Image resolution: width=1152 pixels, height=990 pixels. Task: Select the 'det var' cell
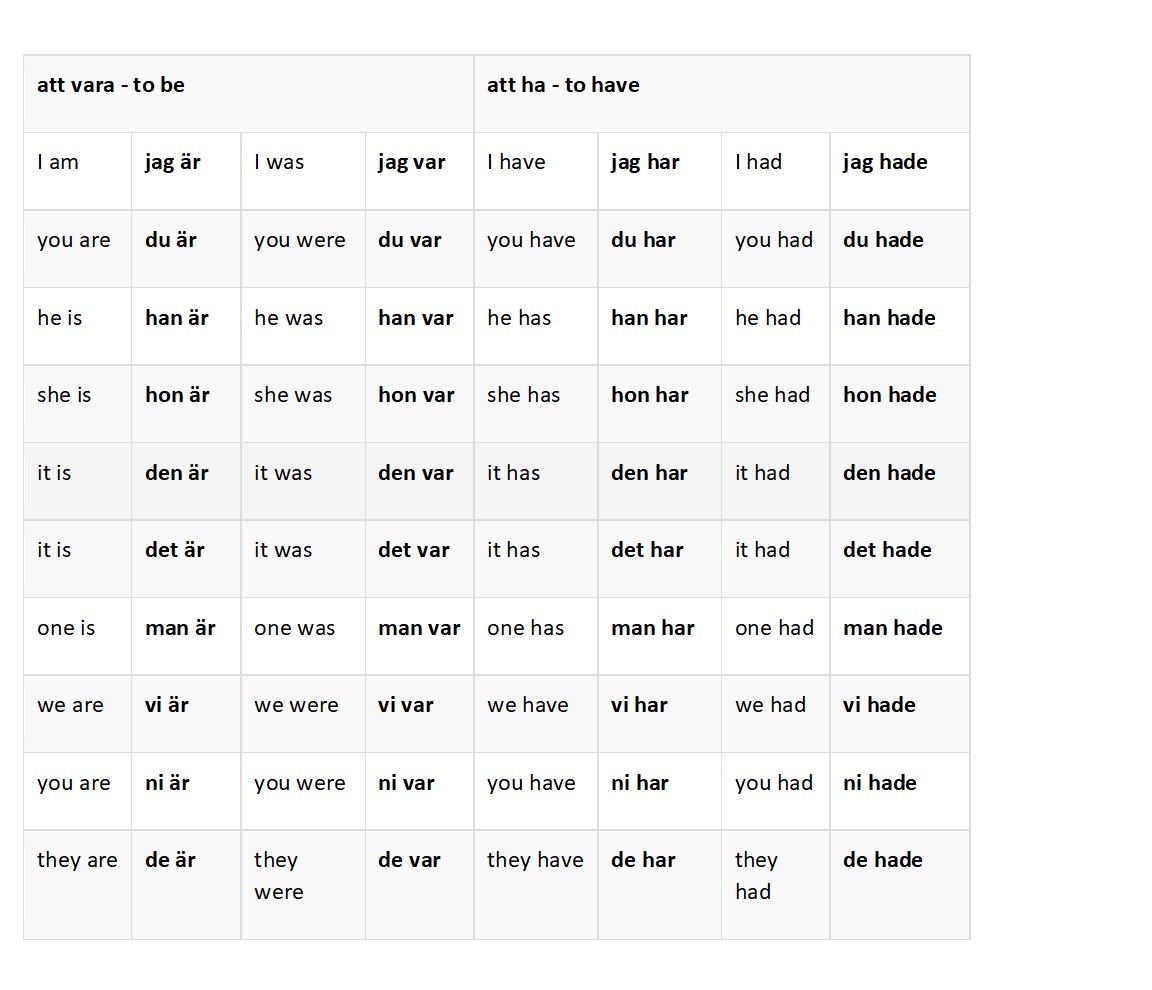click(x=420, y=559)
